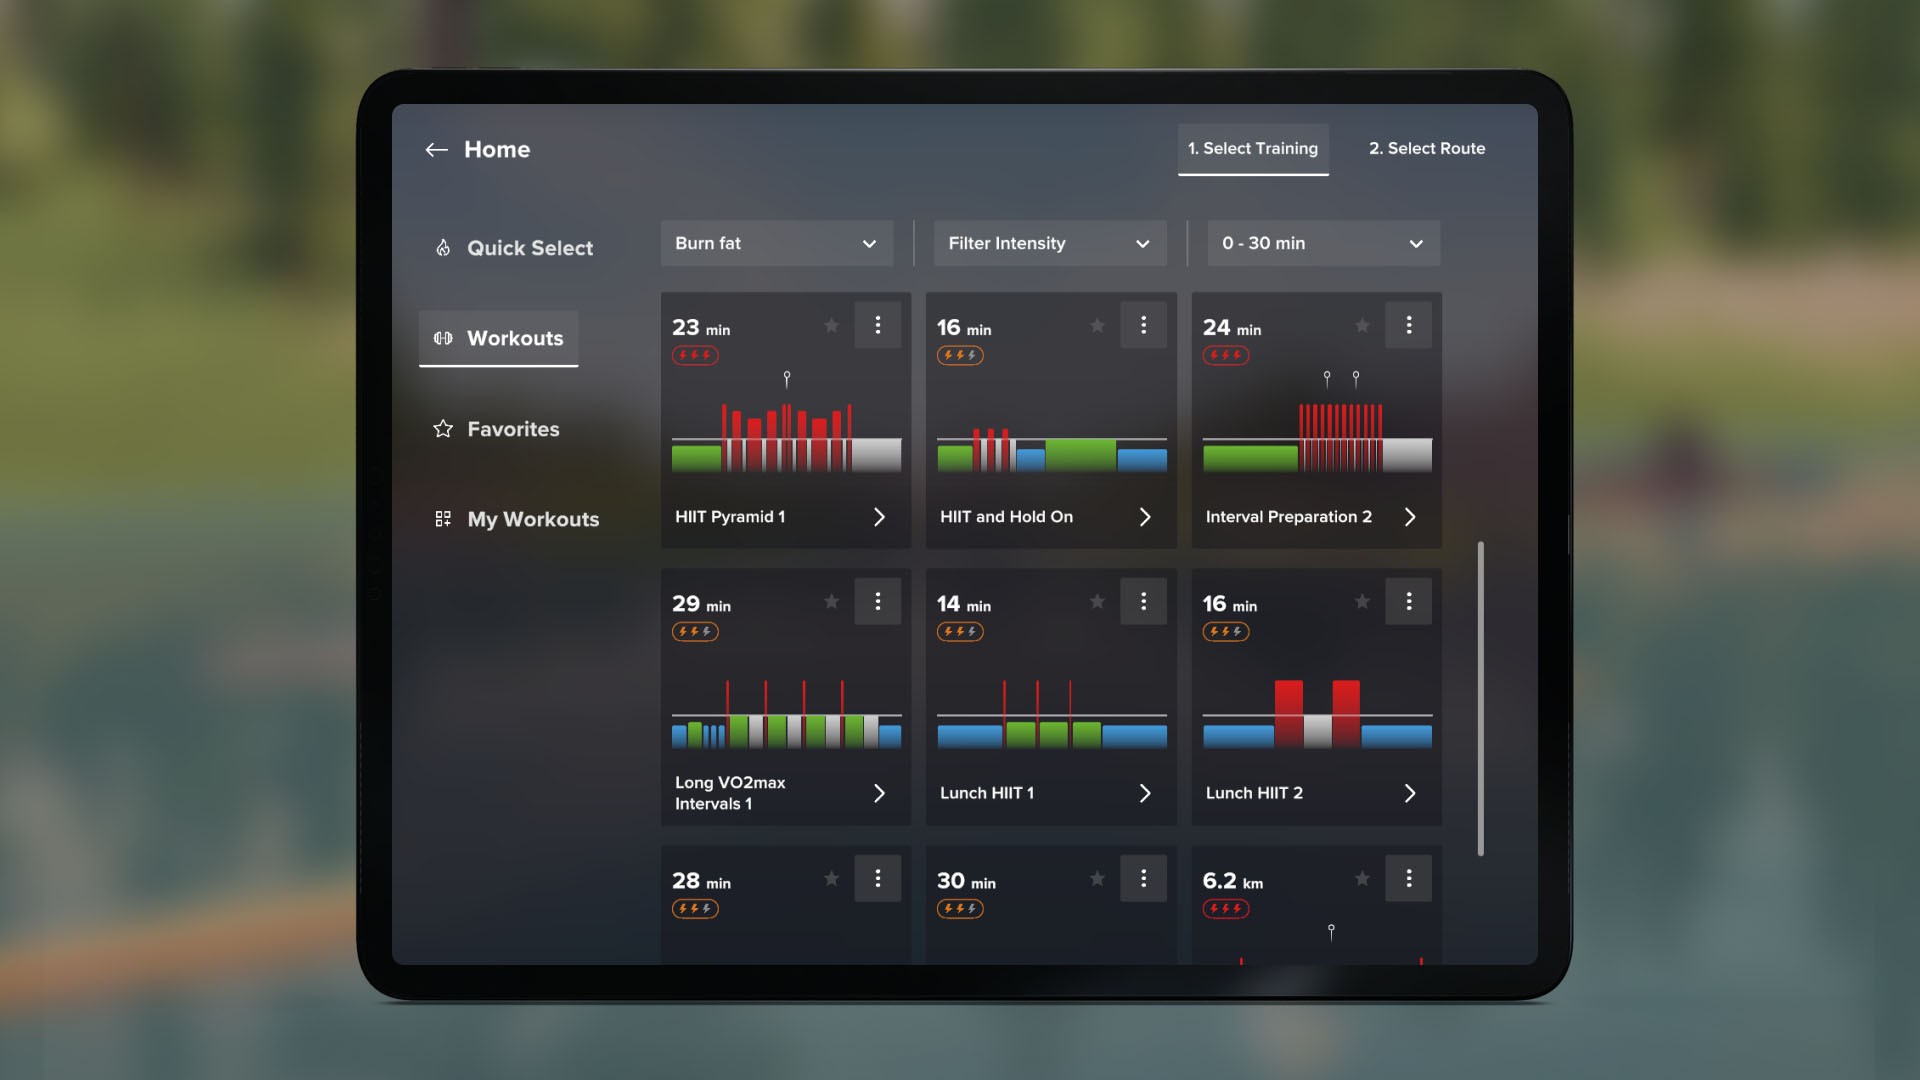Switch to the 2. Select Route tab
Screen dimensions: 1920x1080
(1427, 149)
